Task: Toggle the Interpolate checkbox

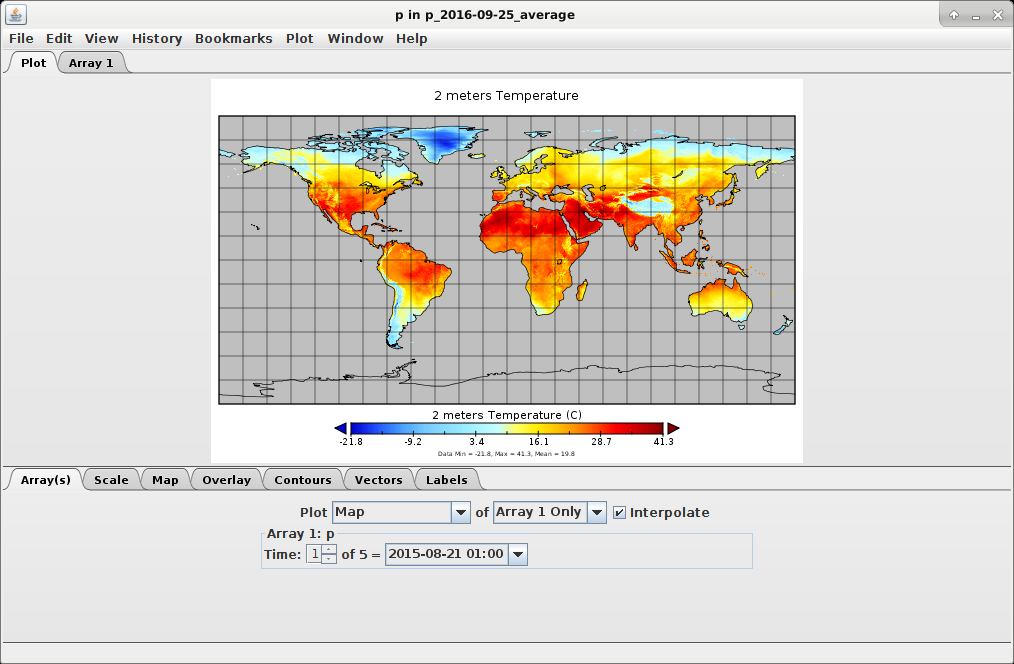Action: 620,513
